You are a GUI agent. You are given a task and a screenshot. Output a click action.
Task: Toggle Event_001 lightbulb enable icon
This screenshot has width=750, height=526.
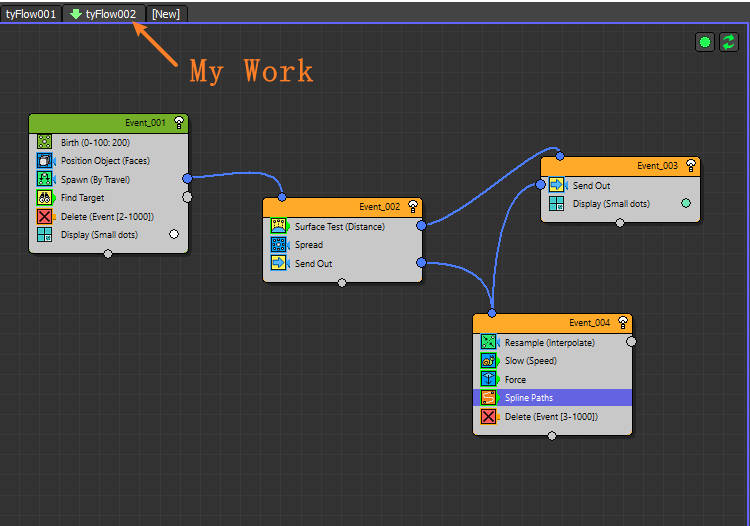click(179, 123)
